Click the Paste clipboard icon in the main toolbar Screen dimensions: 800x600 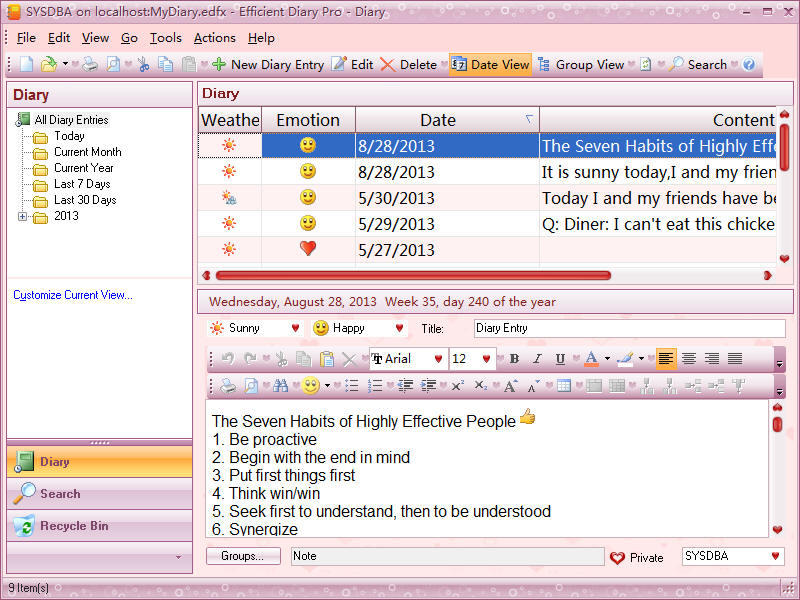(x=189, y=64)
